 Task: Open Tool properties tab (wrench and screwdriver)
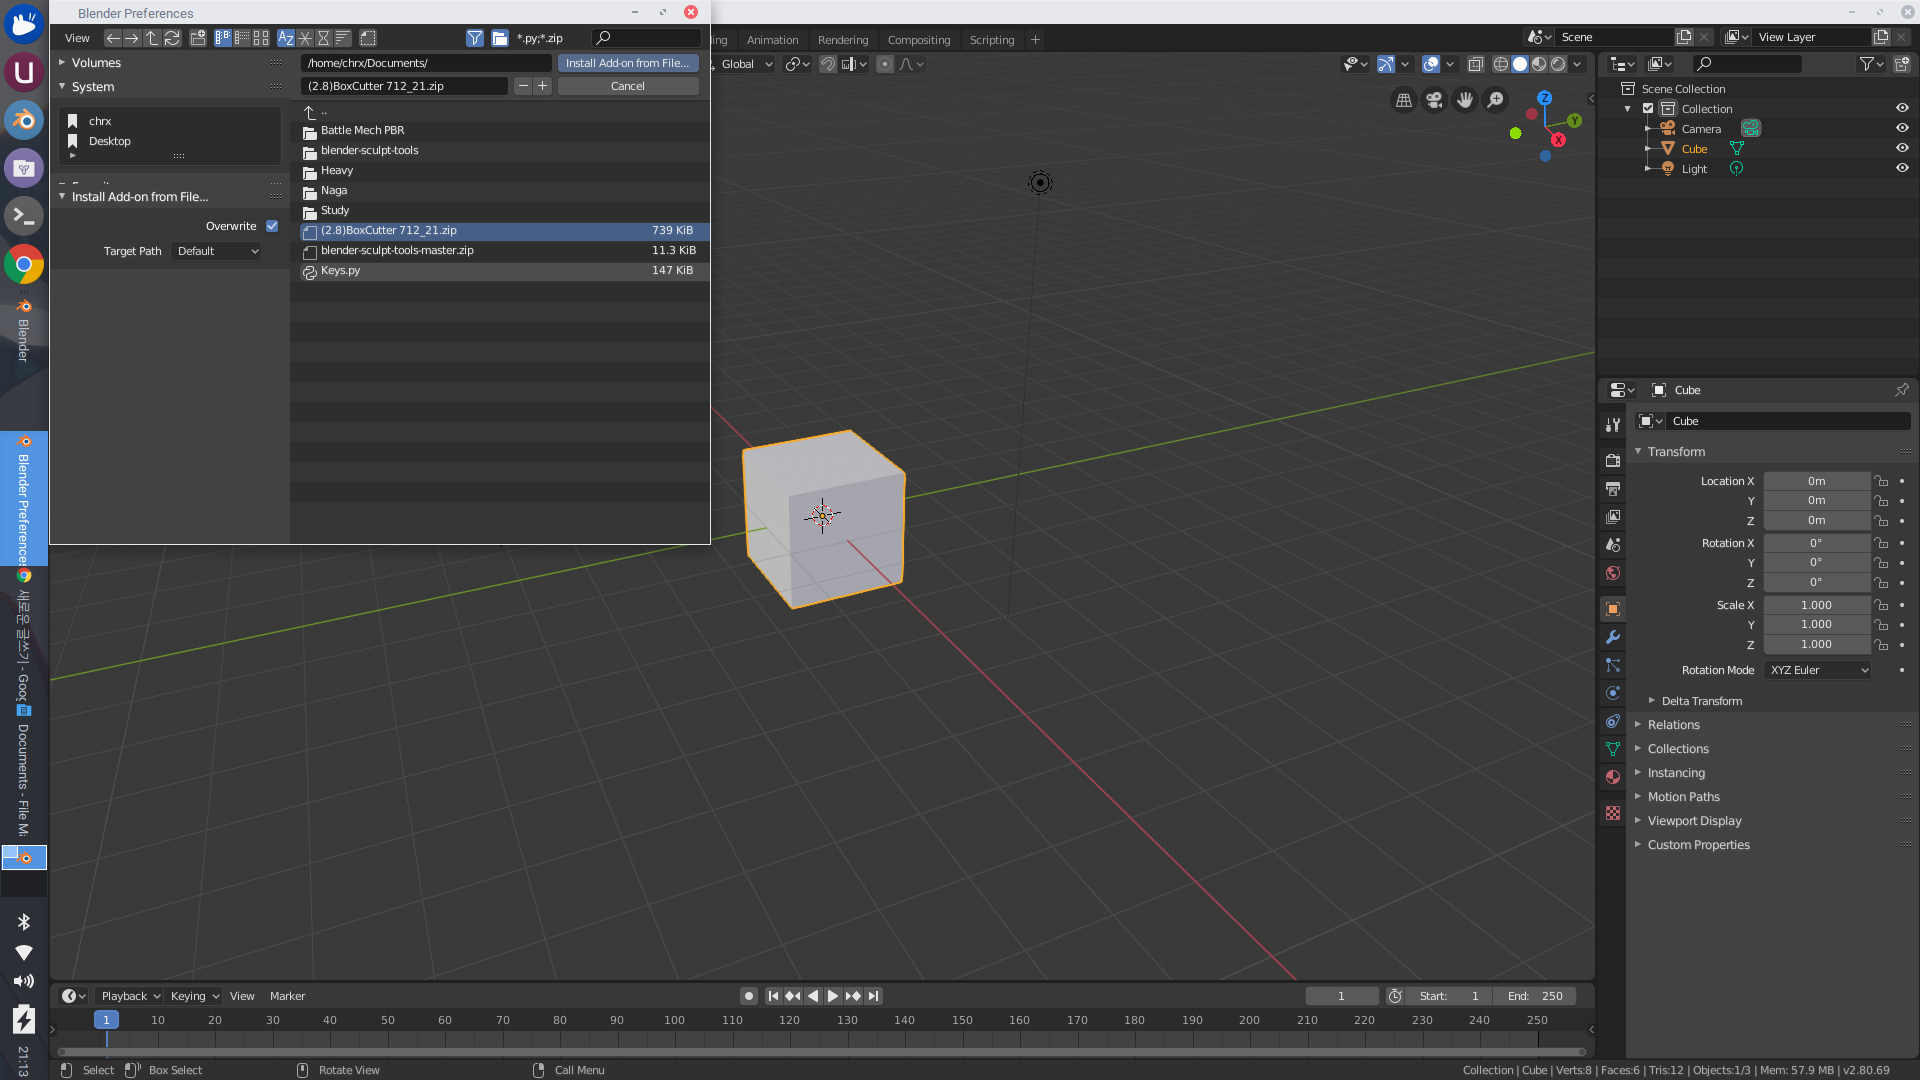click(1613, 425)
